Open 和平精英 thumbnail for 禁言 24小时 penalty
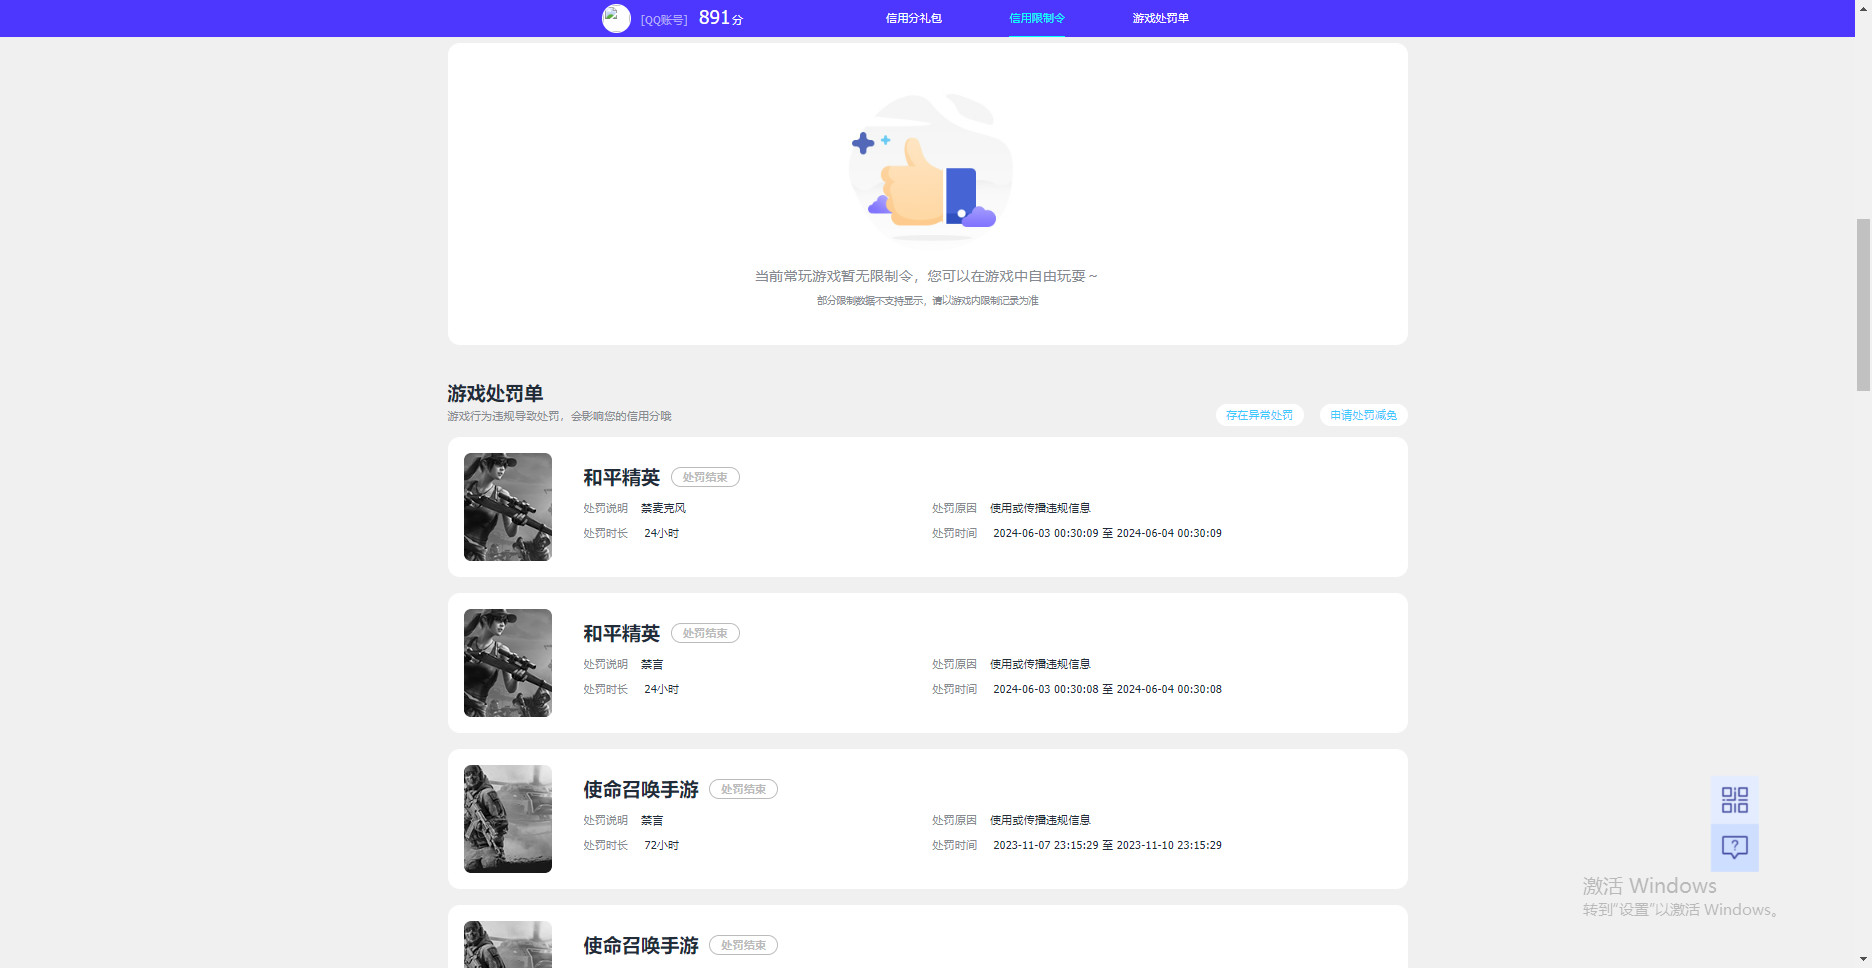The width and height of the screenshot is (1872, 968). tap(508, 663)
